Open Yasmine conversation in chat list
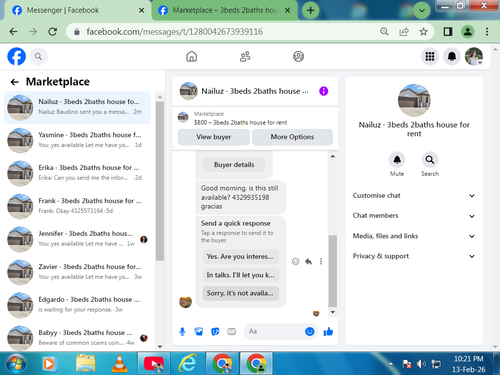The height and width of the screenshot is (375, 500). click(77, 140)
